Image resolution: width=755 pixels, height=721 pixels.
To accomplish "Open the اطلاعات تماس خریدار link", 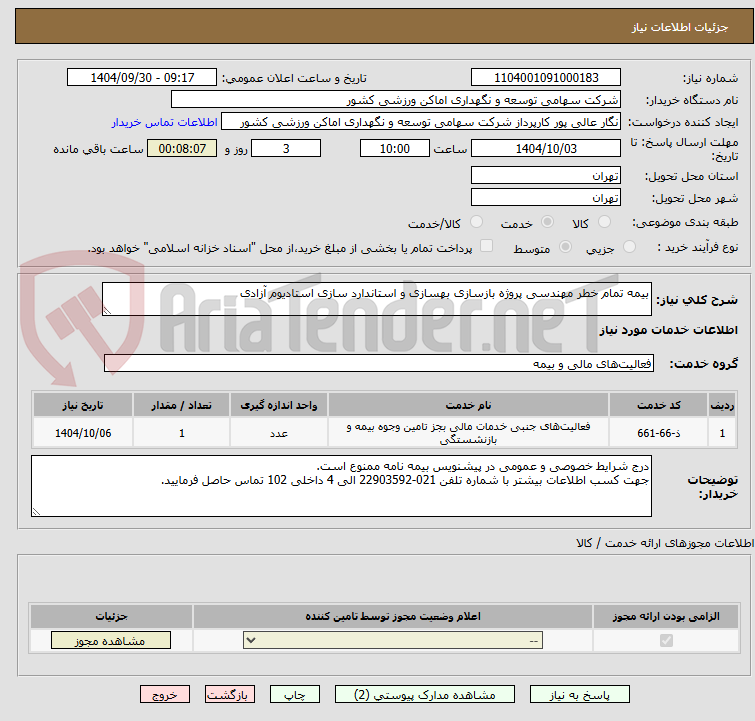I will point(165,122).
